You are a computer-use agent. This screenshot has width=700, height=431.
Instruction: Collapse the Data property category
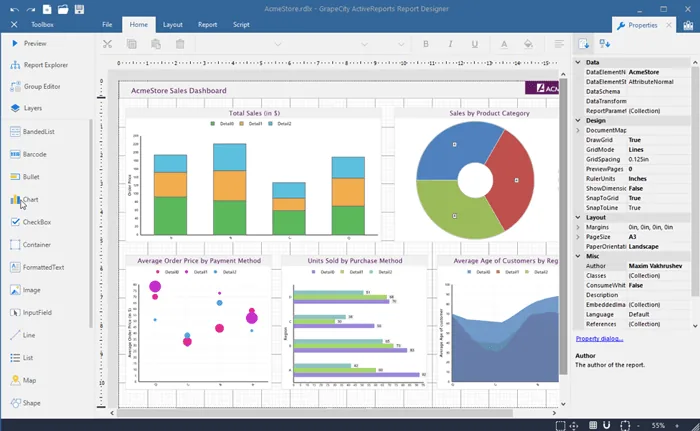[578, 62]
